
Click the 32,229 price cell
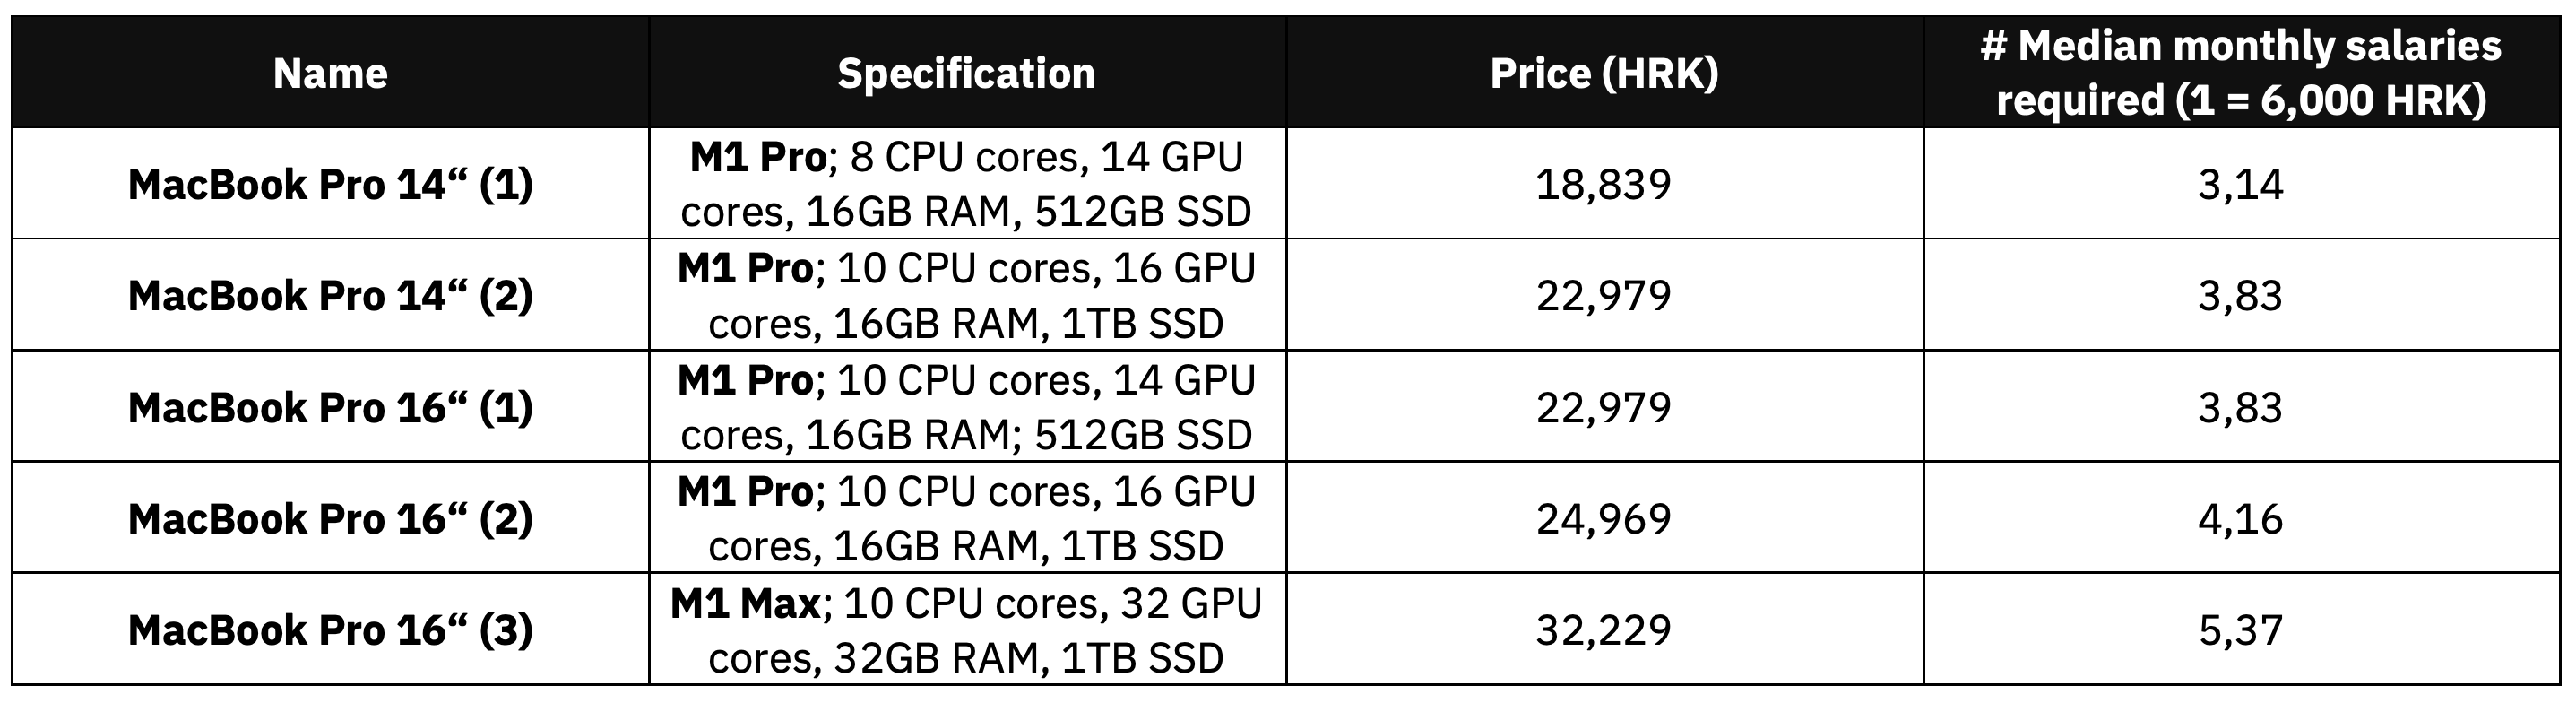click(x=1604, y=630)
